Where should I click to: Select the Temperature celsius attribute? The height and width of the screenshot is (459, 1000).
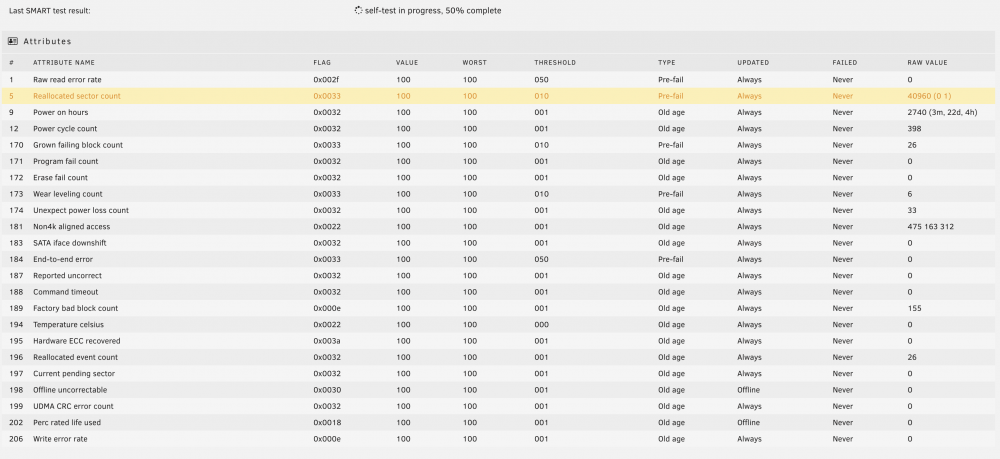(68, 324)
